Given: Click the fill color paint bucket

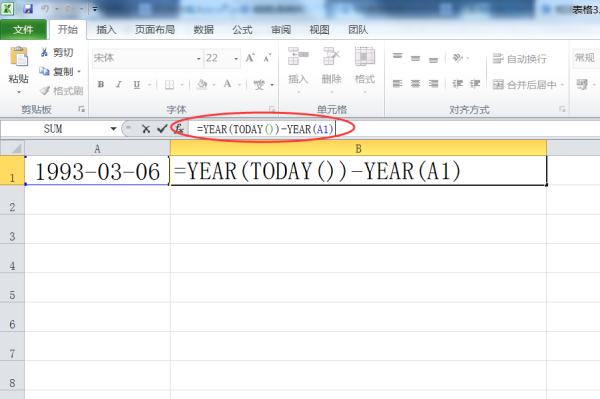Looking at the screenshot, I should pyautogui.click(x=202, y=84).
